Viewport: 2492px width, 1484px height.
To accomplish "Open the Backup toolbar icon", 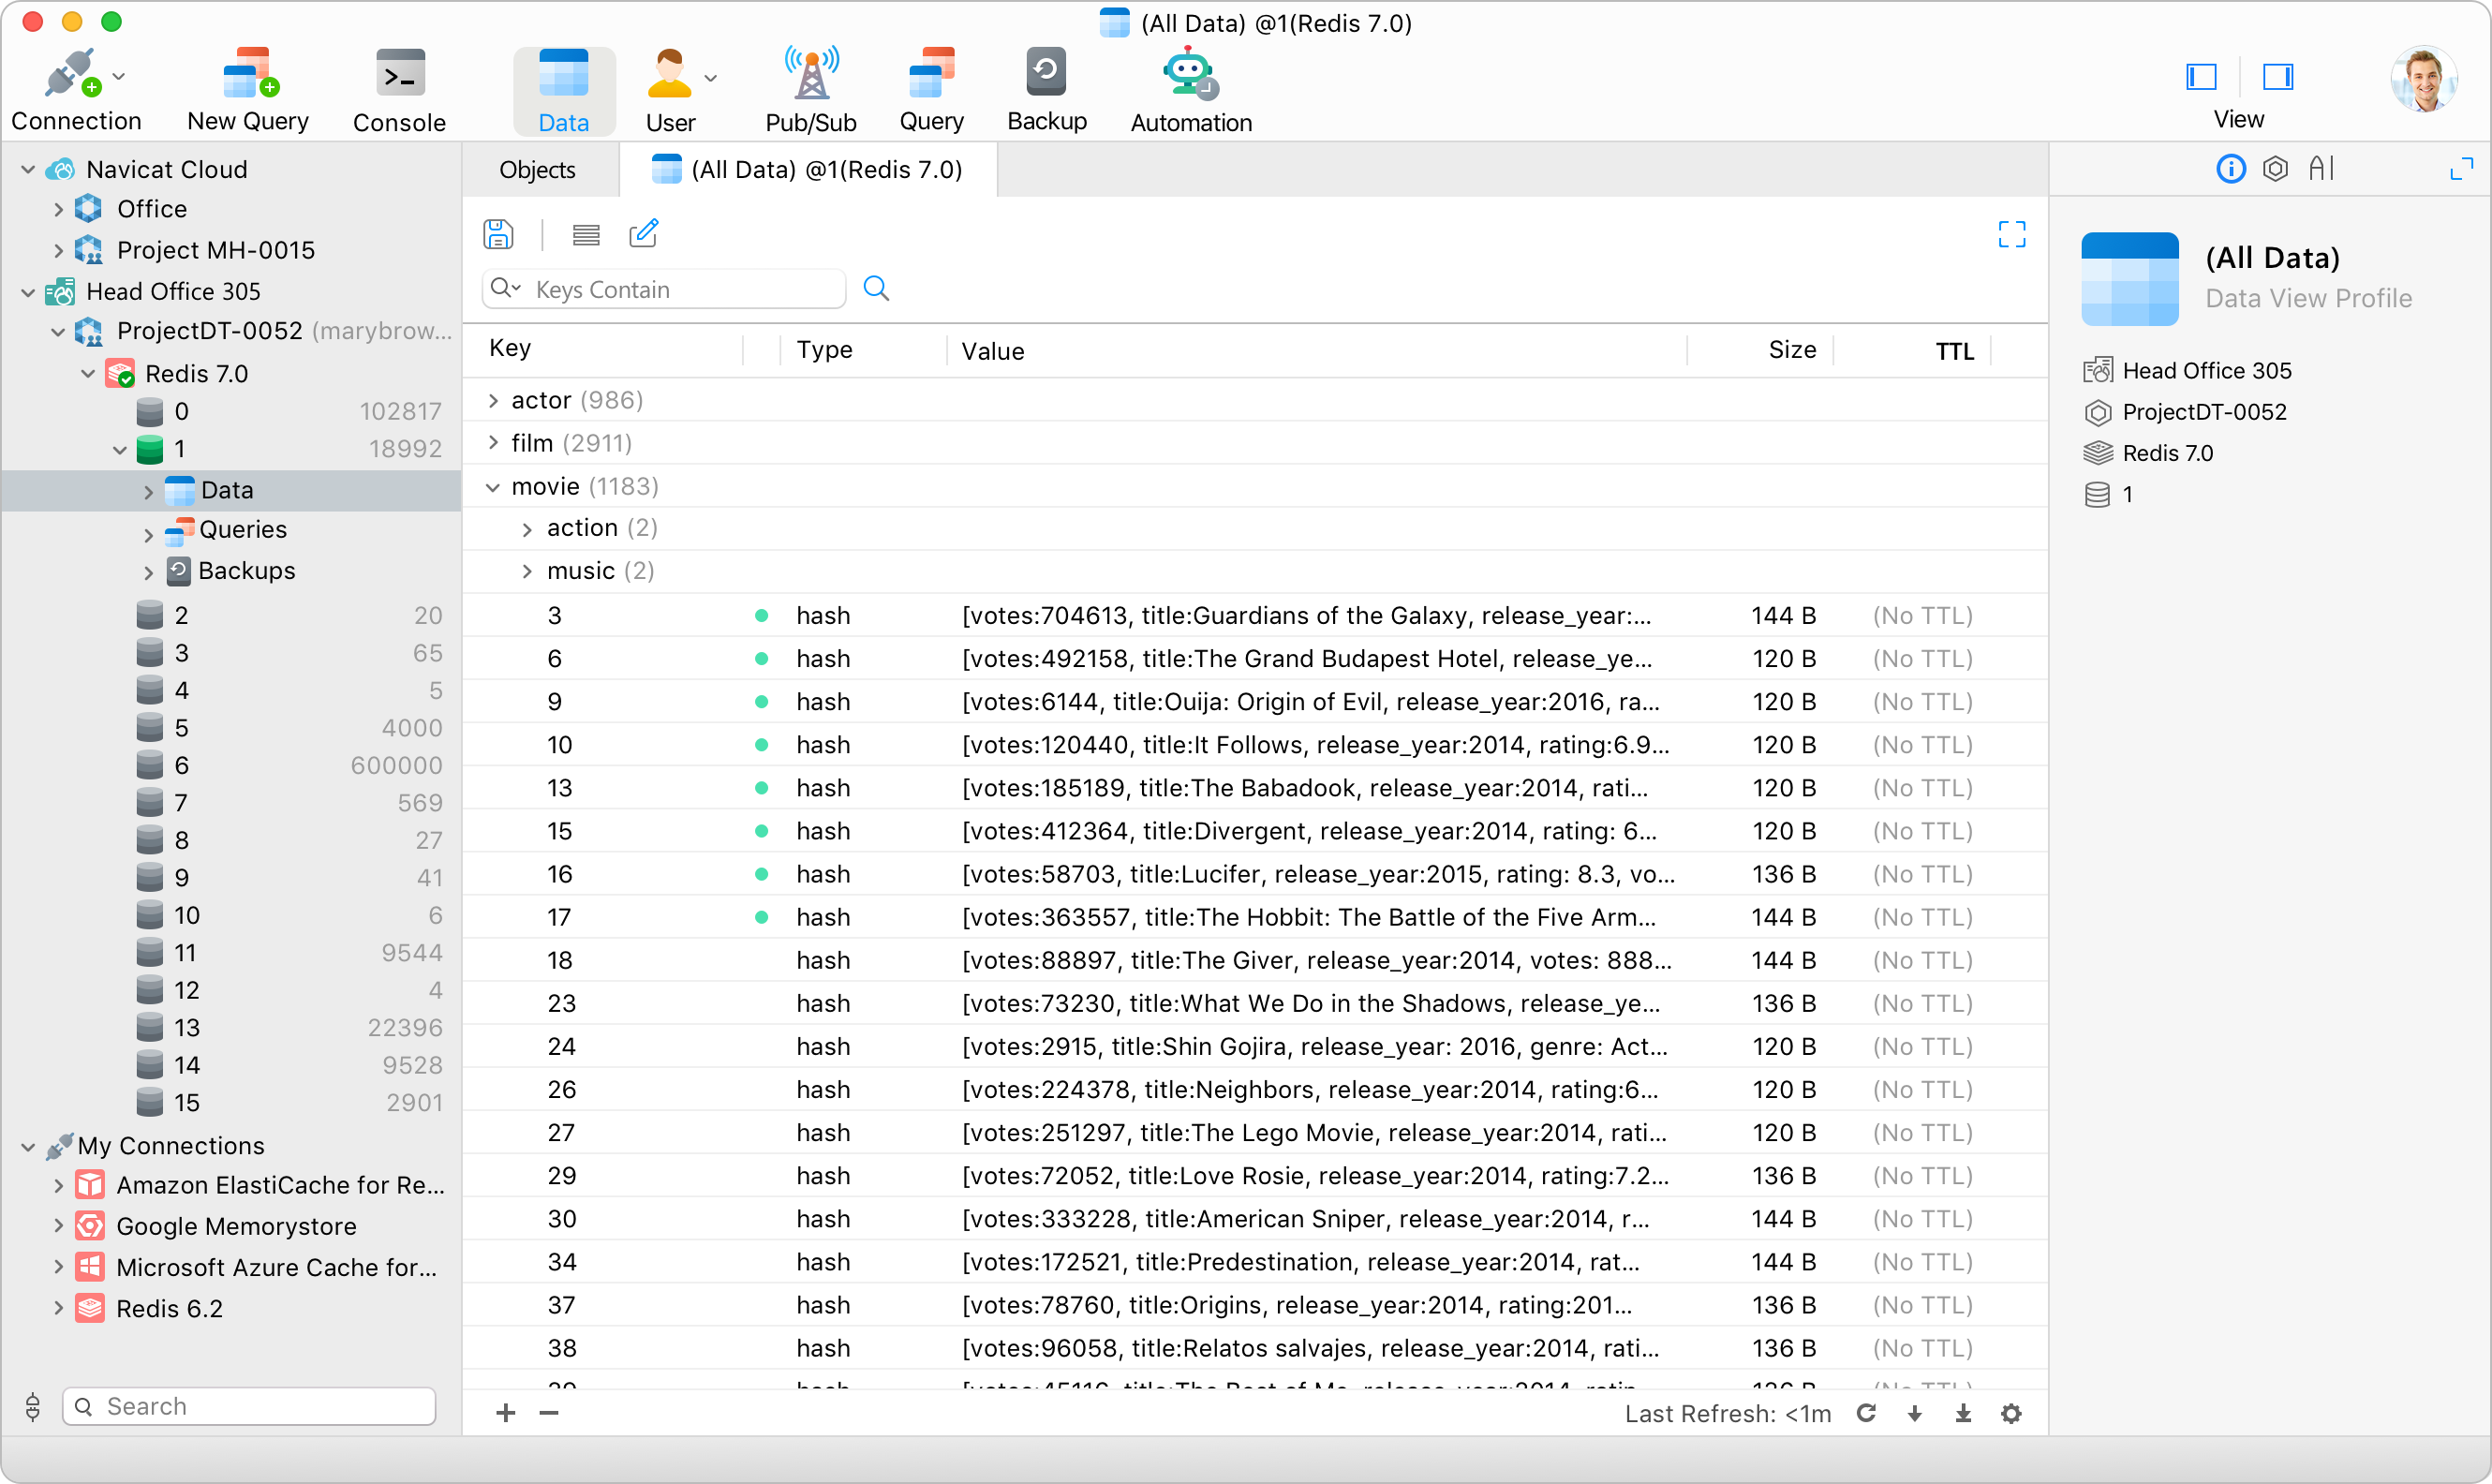I will 1046,90.
